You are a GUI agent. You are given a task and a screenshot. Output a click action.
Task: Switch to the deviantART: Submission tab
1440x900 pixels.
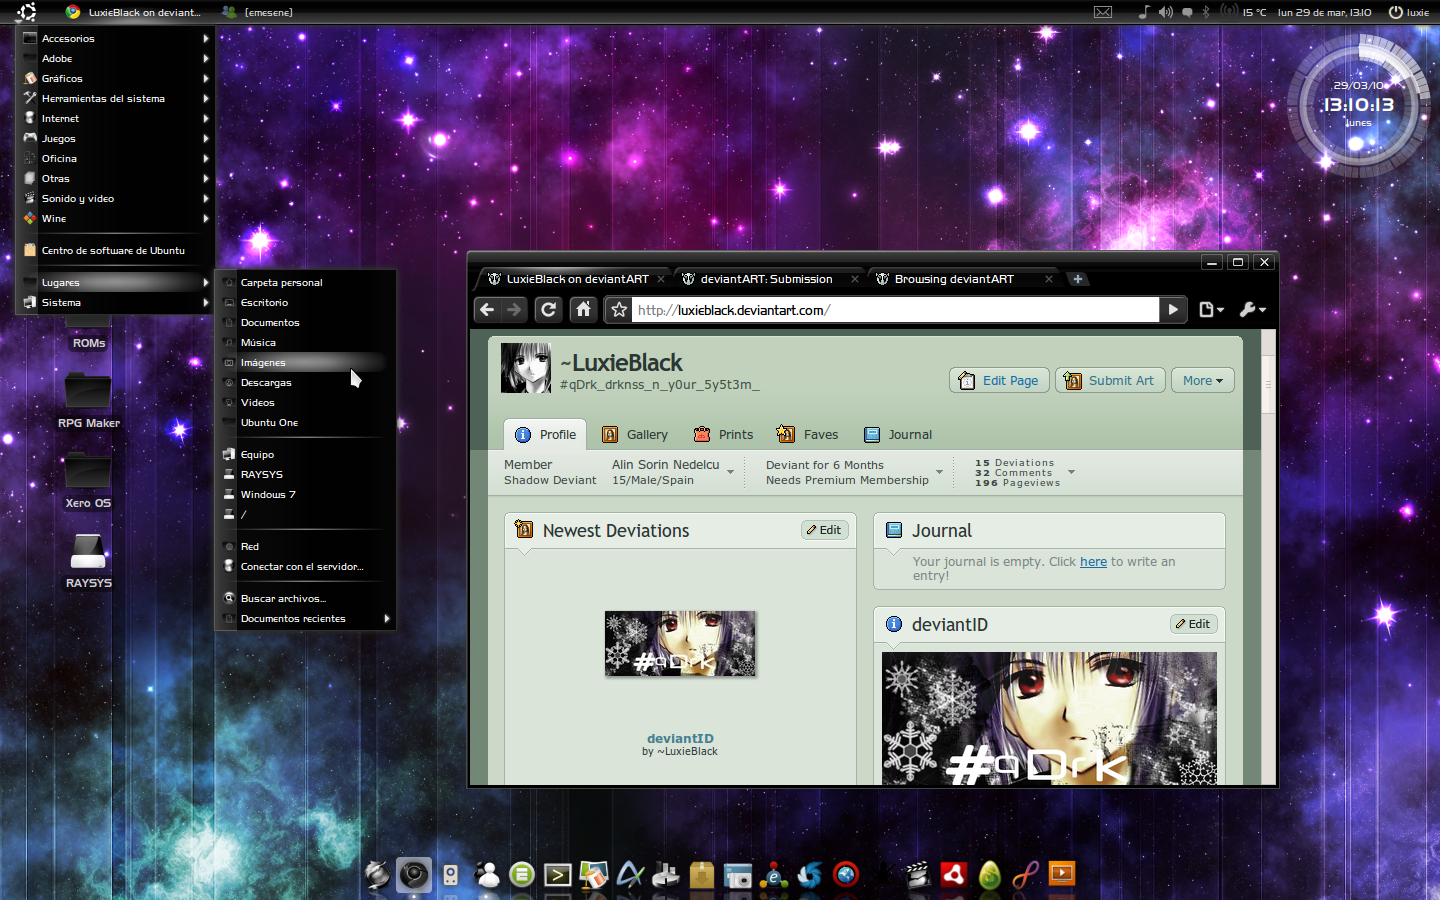(x=769, y=279)
